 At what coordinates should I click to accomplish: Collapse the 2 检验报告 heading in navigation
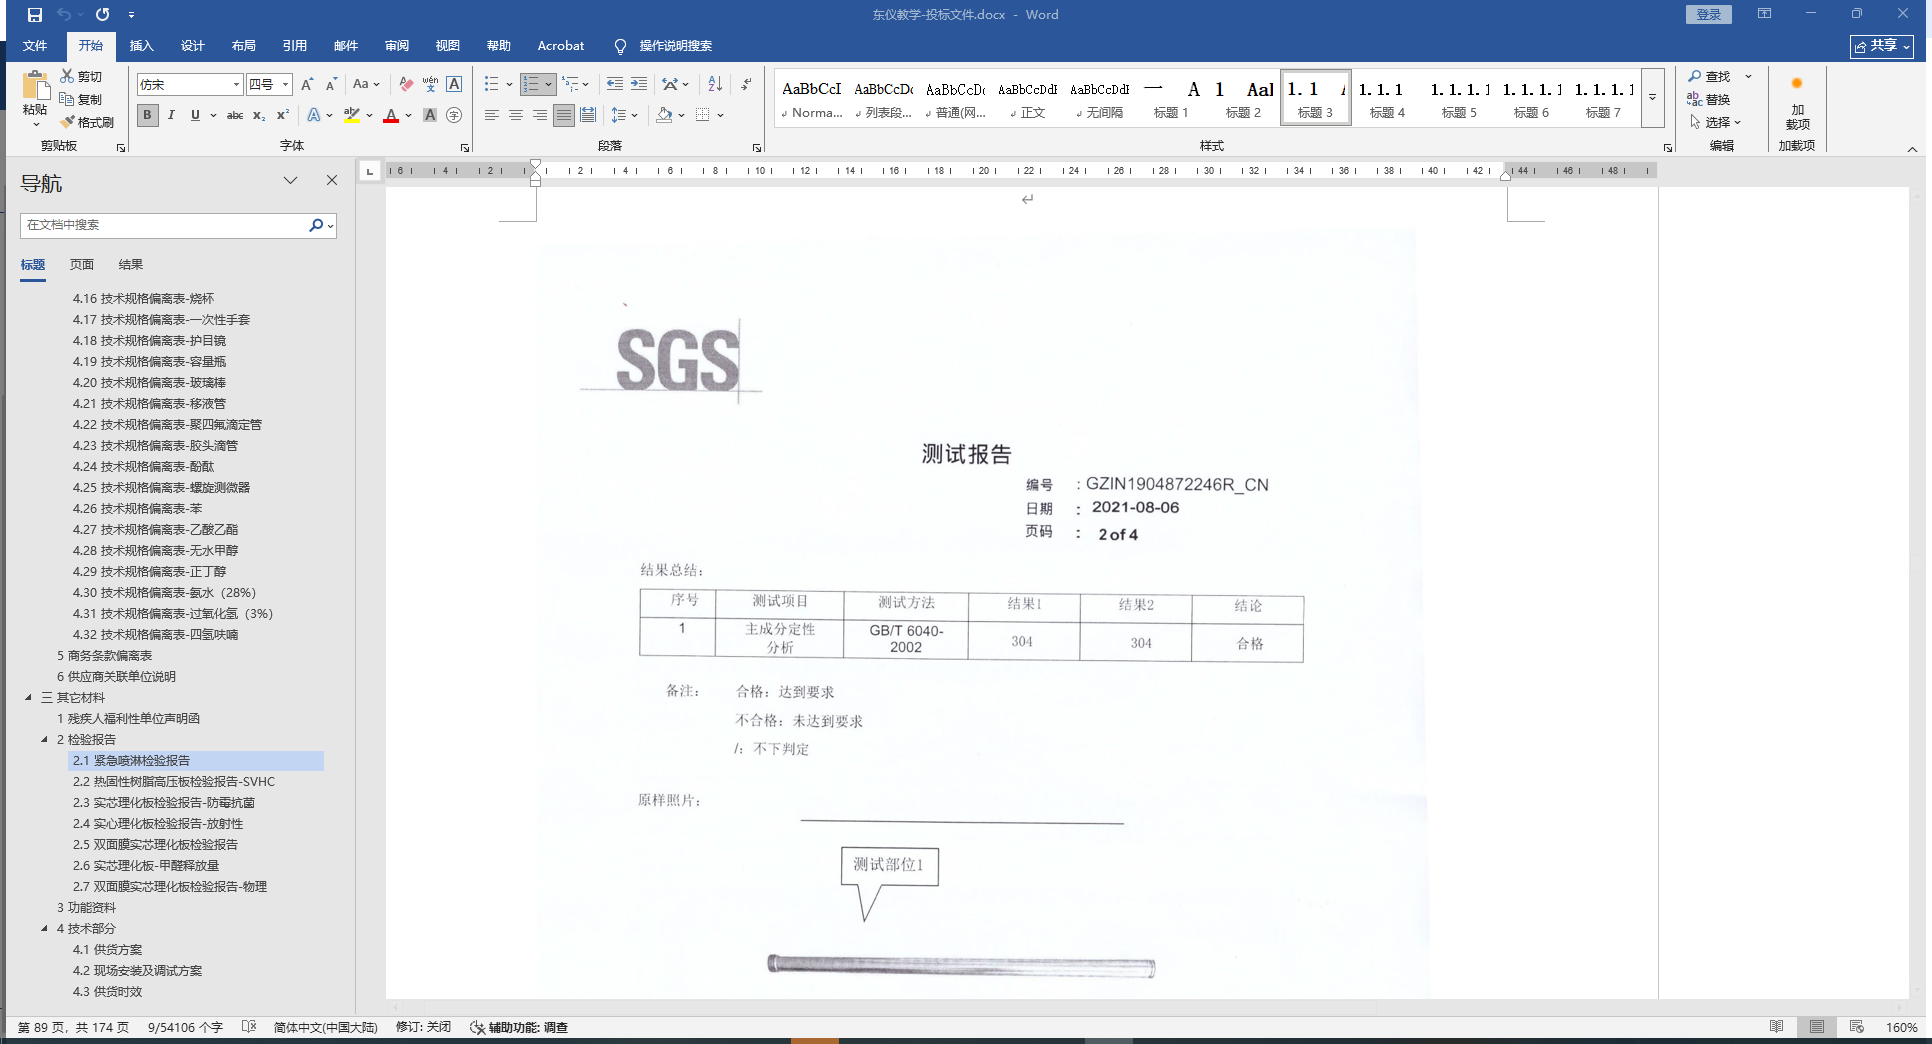click(44, 740)
